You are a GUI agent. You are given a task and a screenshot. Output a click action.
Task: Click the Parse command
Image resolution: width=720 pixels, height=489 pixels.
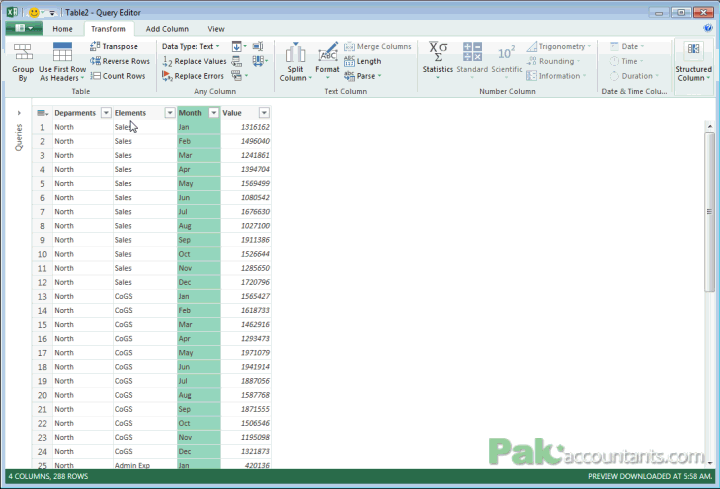363,76
